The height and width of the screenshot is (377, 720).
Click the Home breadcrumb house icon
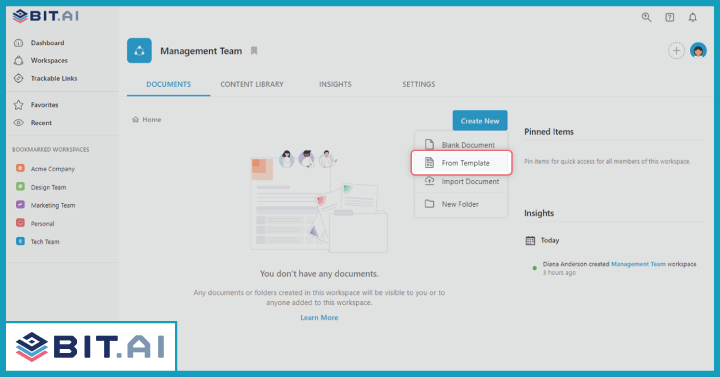[x=135, y=119]
